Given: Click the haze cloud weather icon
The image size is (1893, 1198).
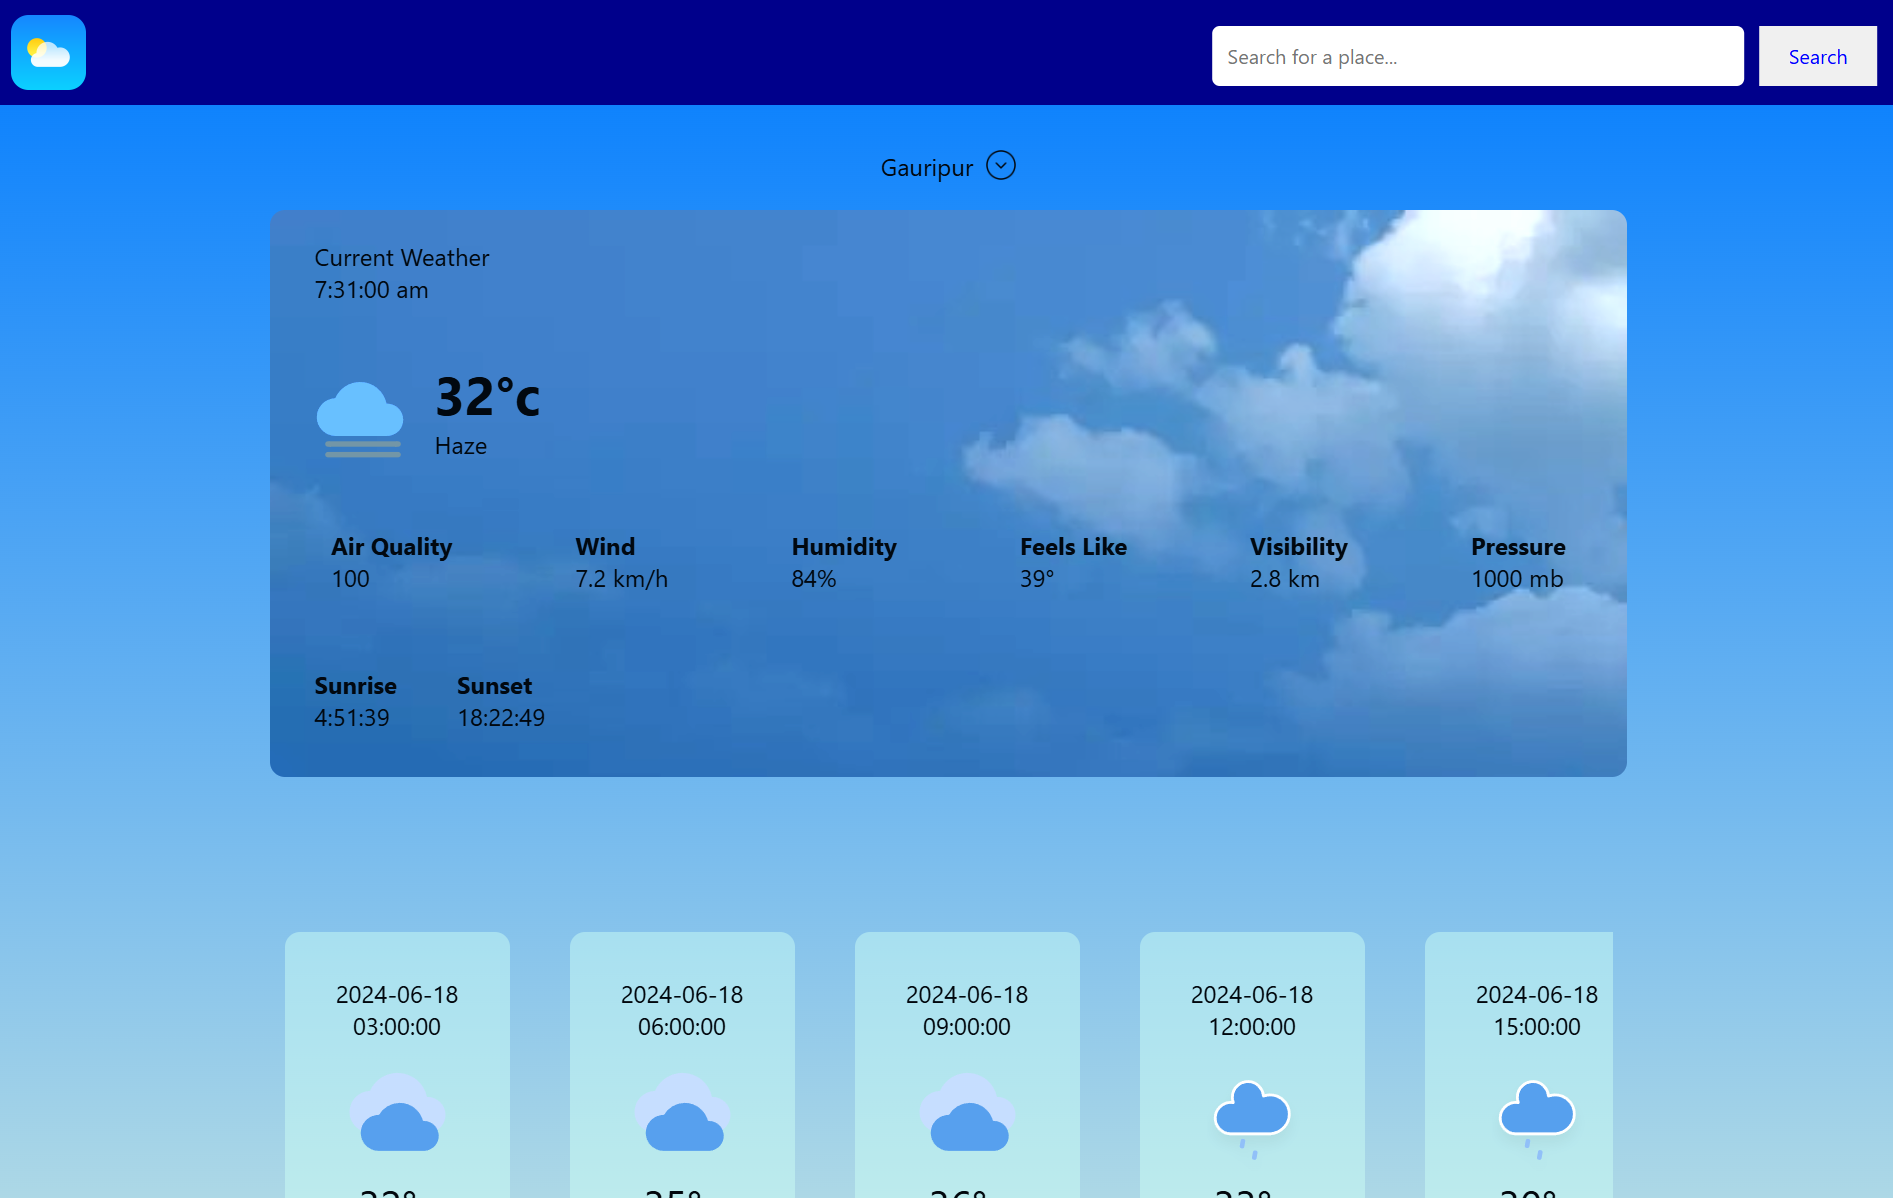Looking at the screenshot, I should click(x=360, y=419).
